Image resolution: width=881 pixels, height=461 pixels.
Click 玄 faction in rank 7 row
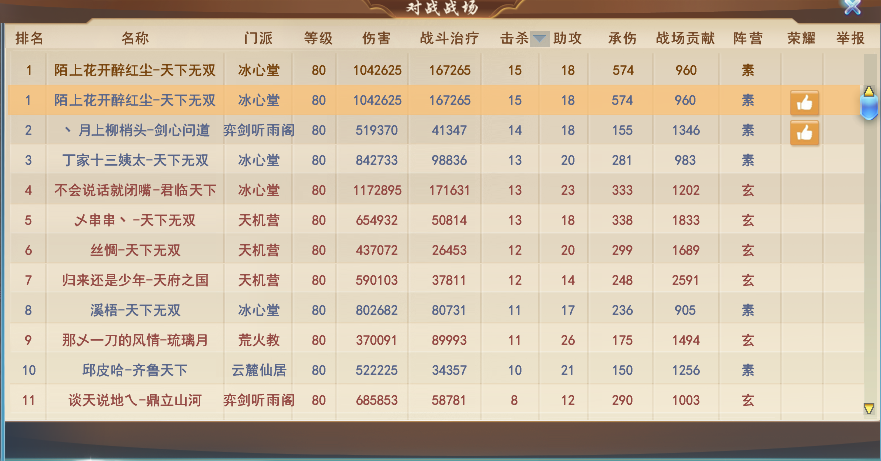click(x=748, y=280)
